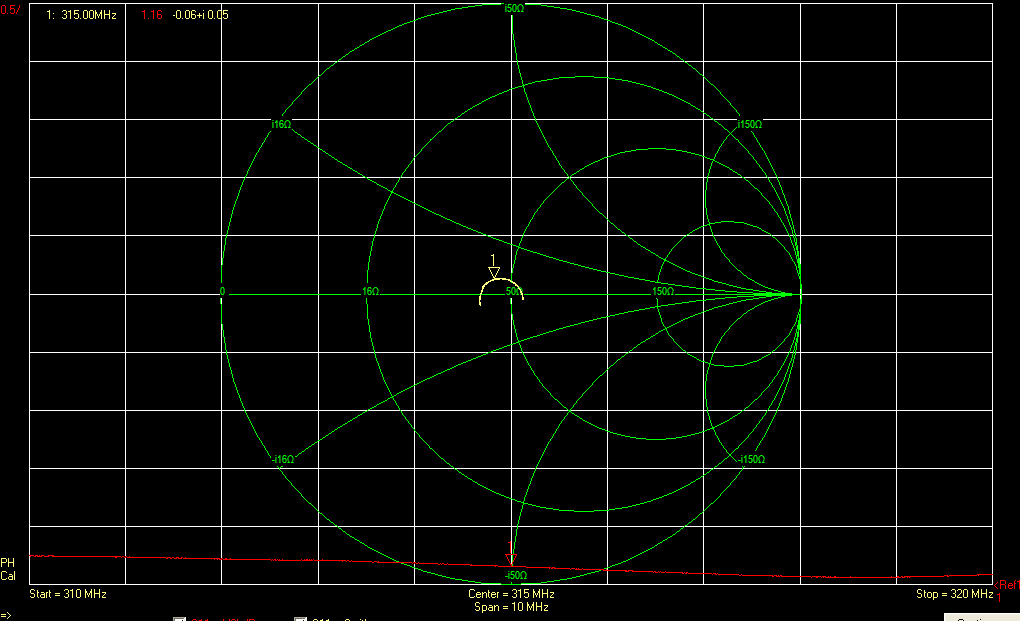The width and height of the screenshot is (1020, 621).
Task: Click the i16Ω reactance label
Action: pos(281,124)
